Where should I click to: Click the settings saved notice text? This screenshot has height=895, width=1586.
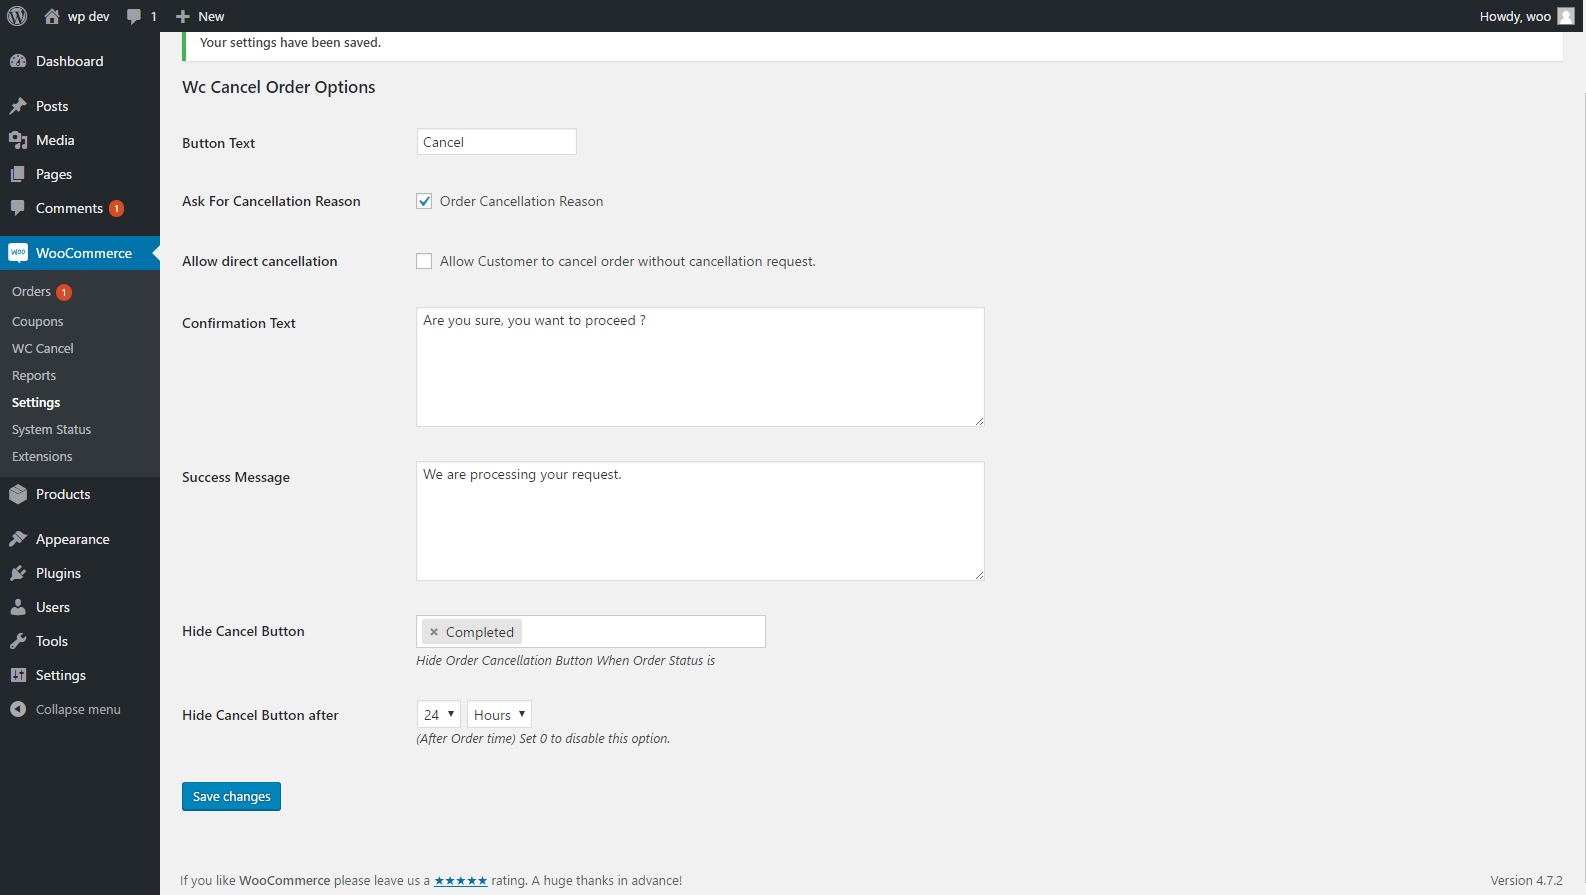[290, 42]
